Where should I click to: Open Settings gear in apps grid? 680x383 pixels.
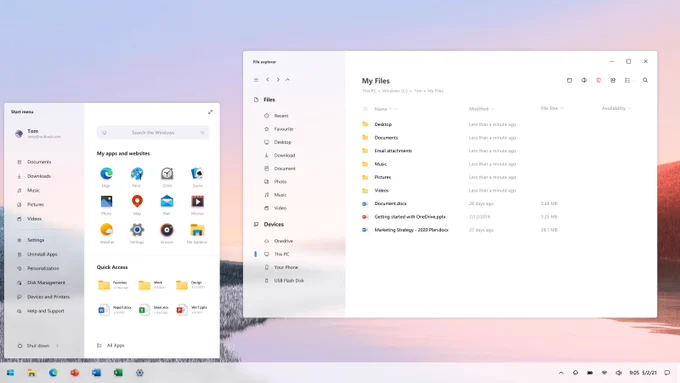point(137,230)
